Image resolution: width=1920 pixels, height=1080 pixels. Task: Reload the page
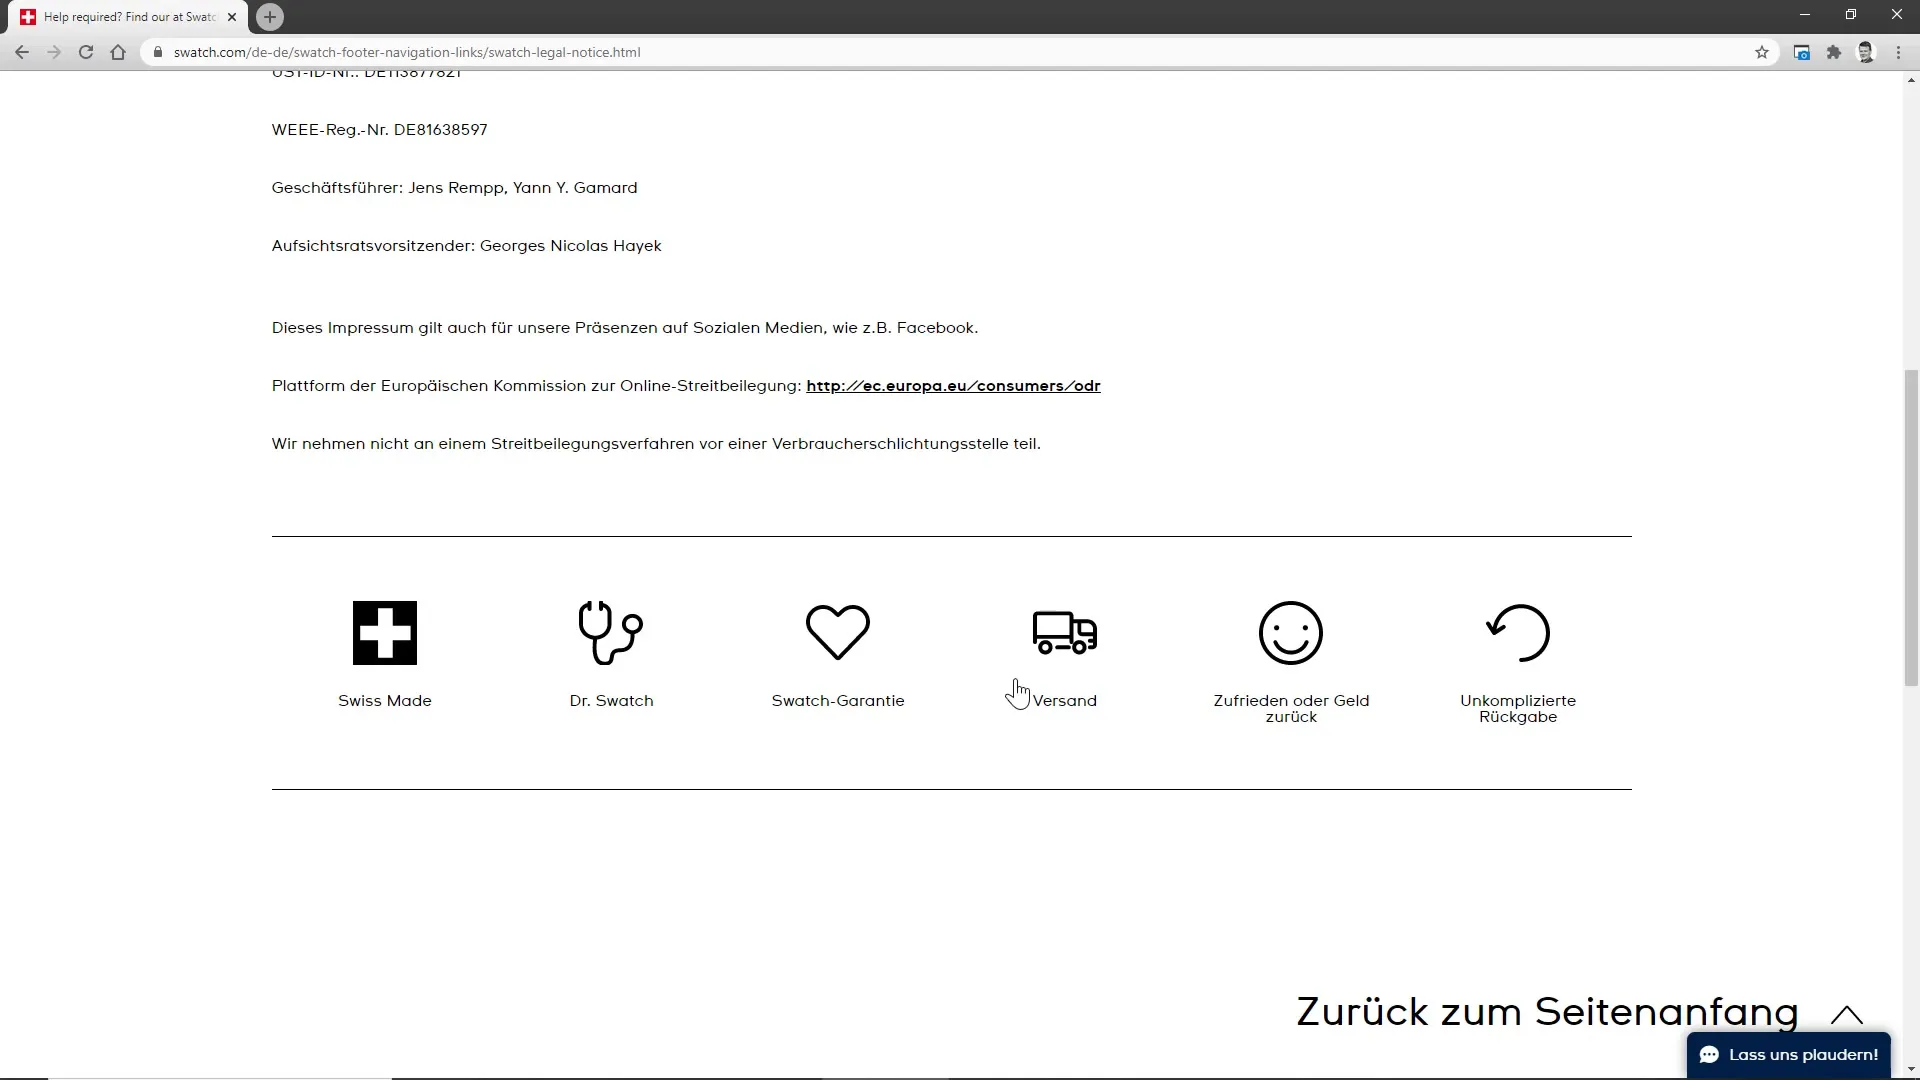point(86,52)
